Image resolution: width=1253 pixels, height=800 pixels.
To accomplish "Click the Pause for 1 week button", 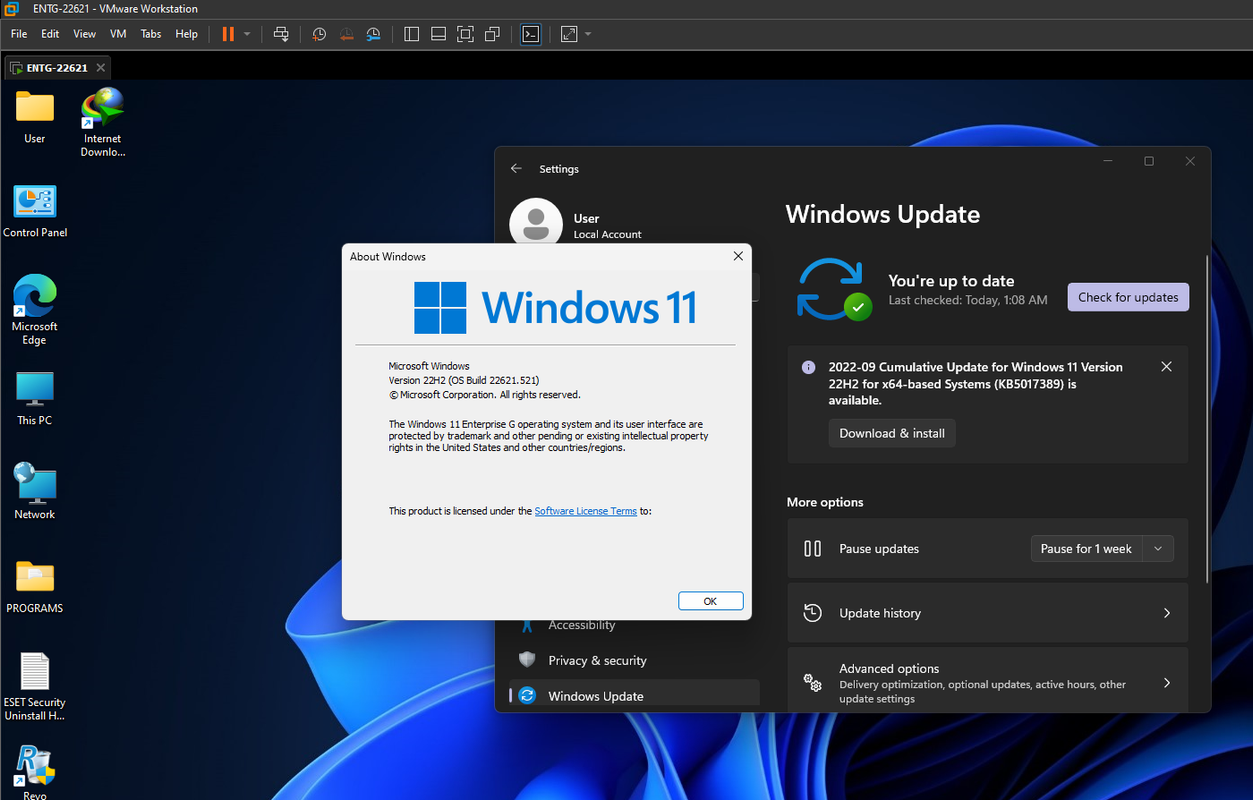I will (x=1086, y=548).
